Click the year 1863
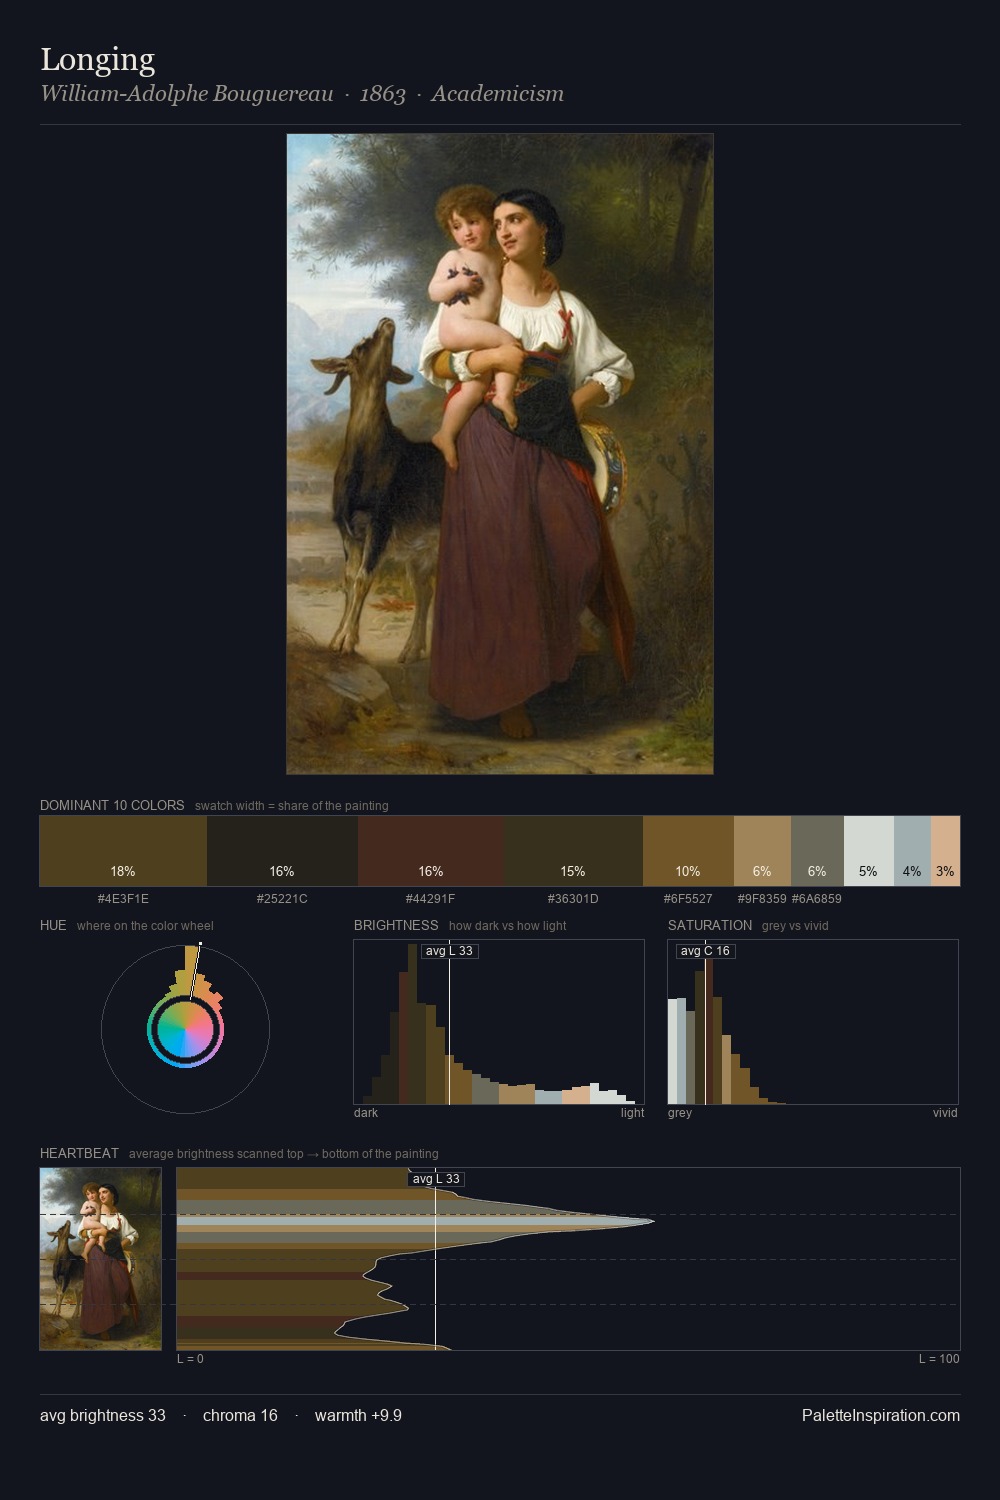1000x1500 pixels. pos(382,94)
